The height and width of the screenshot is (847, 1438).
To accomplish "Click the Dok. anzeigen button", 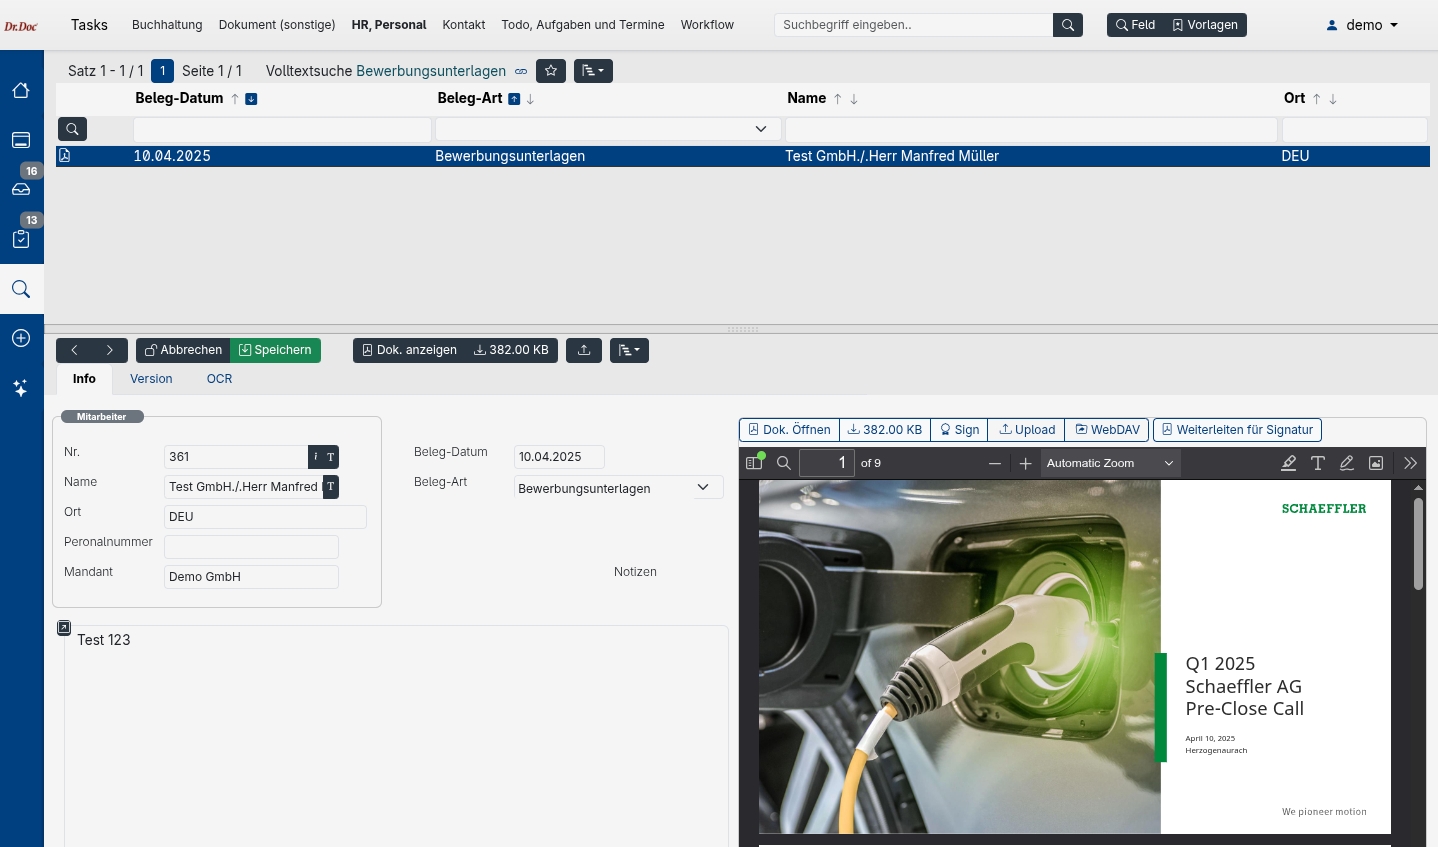I will tap(409, 350).
